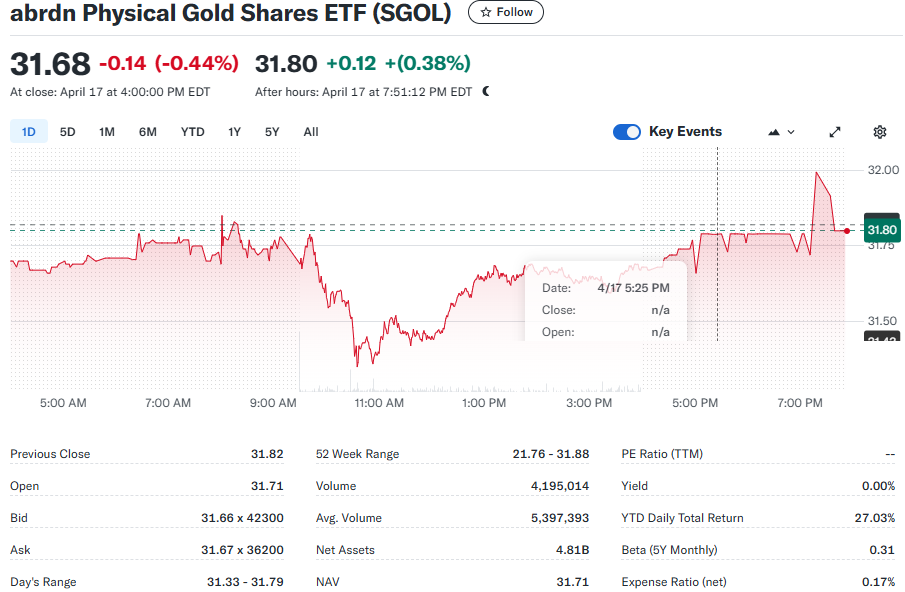Click the red current-price dot on chart
This screenshot has height=592, width=905.
click(x=847, y=231)
